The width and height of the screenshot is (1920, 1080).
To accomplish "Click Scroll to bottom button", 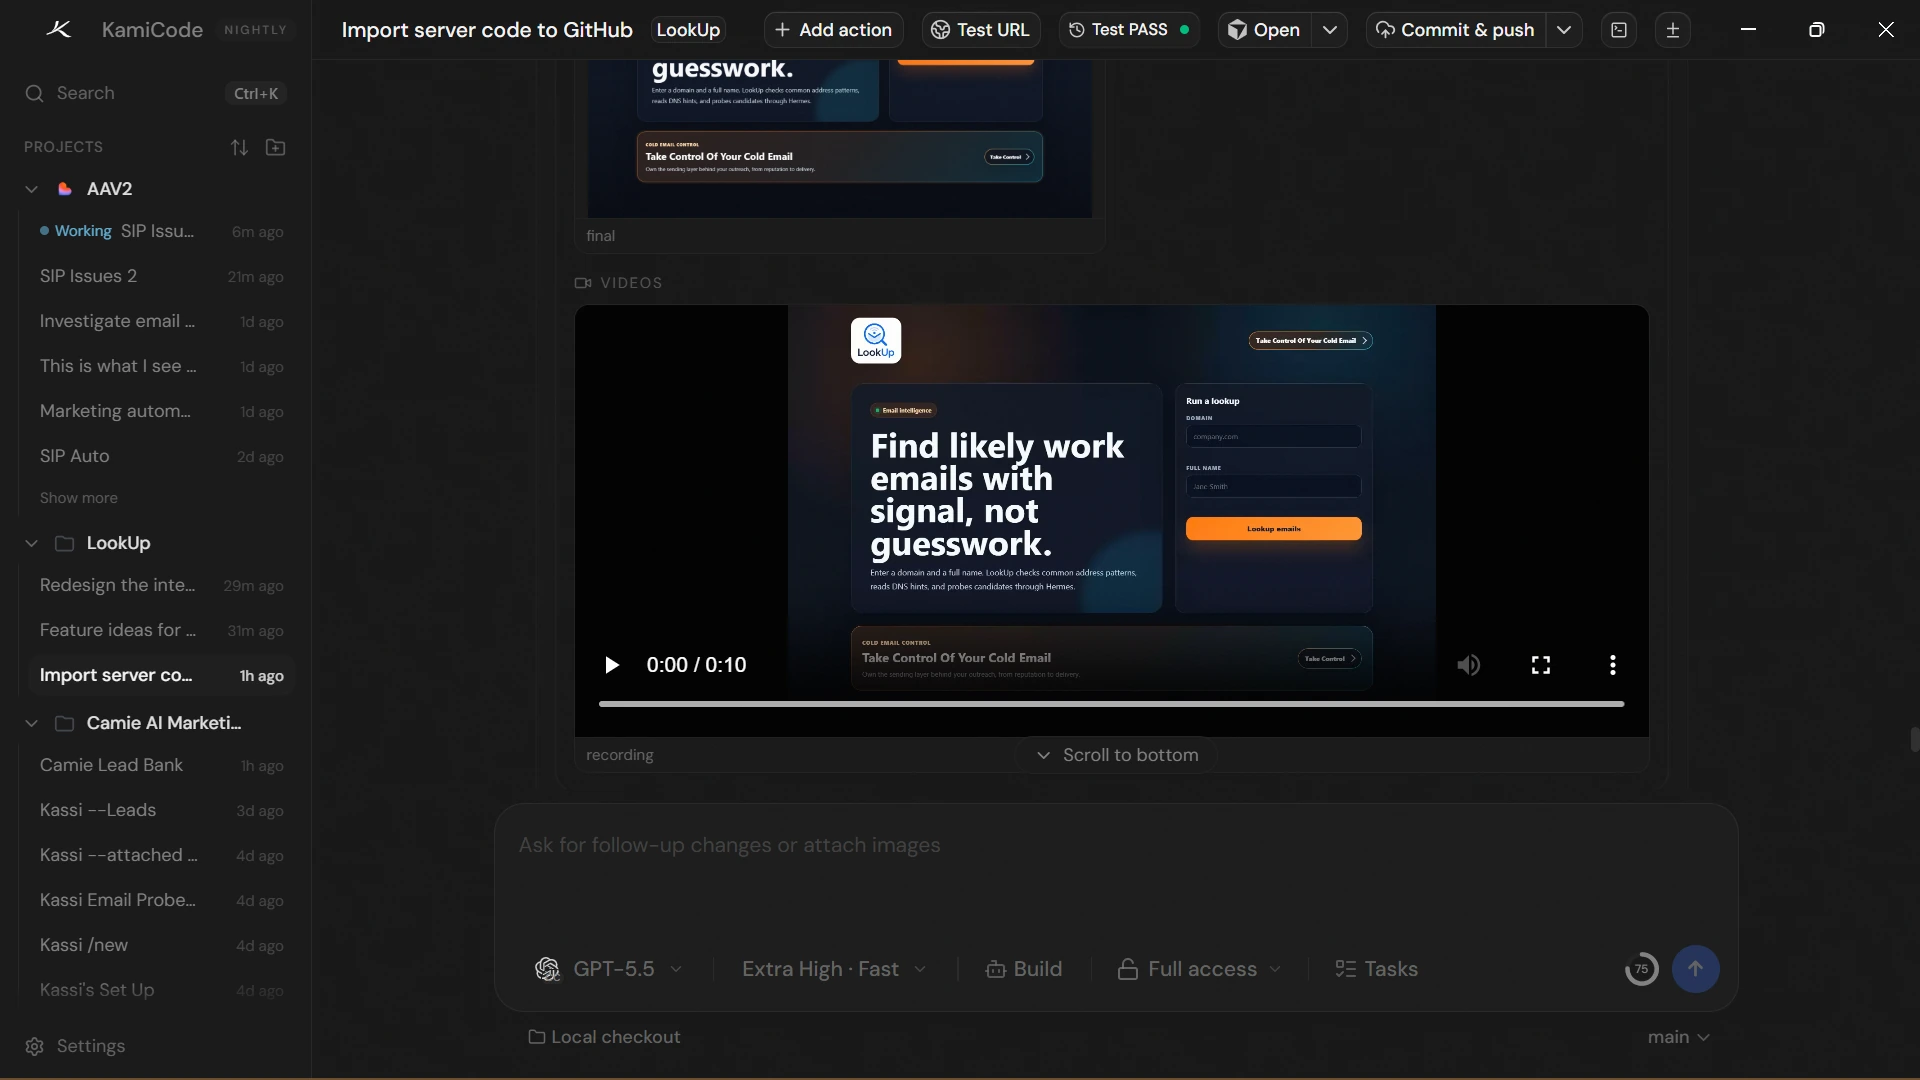I will click(1117, 755).
